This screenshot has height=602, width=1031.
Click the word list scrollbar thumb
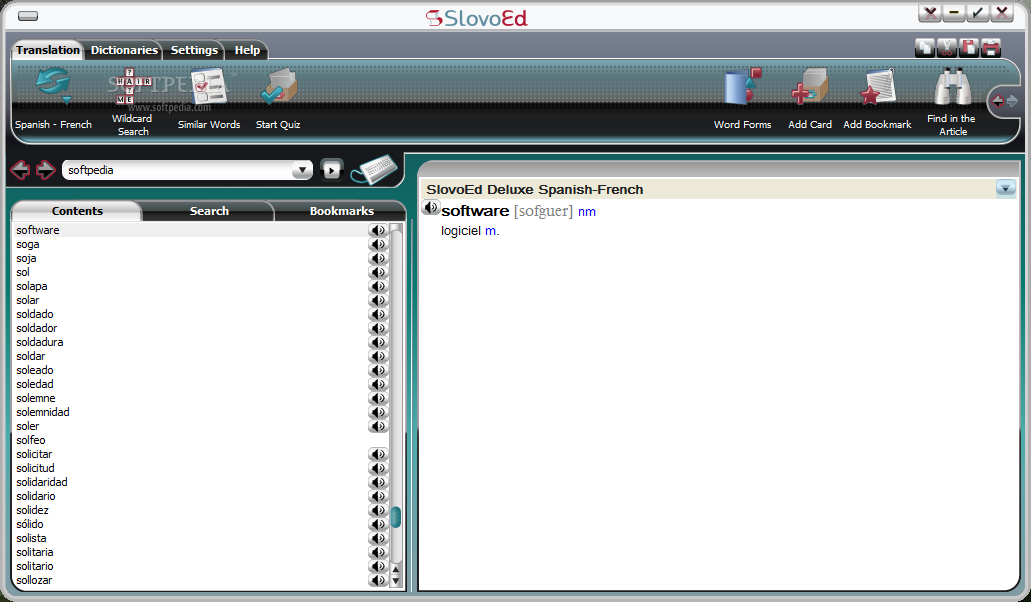395,517
